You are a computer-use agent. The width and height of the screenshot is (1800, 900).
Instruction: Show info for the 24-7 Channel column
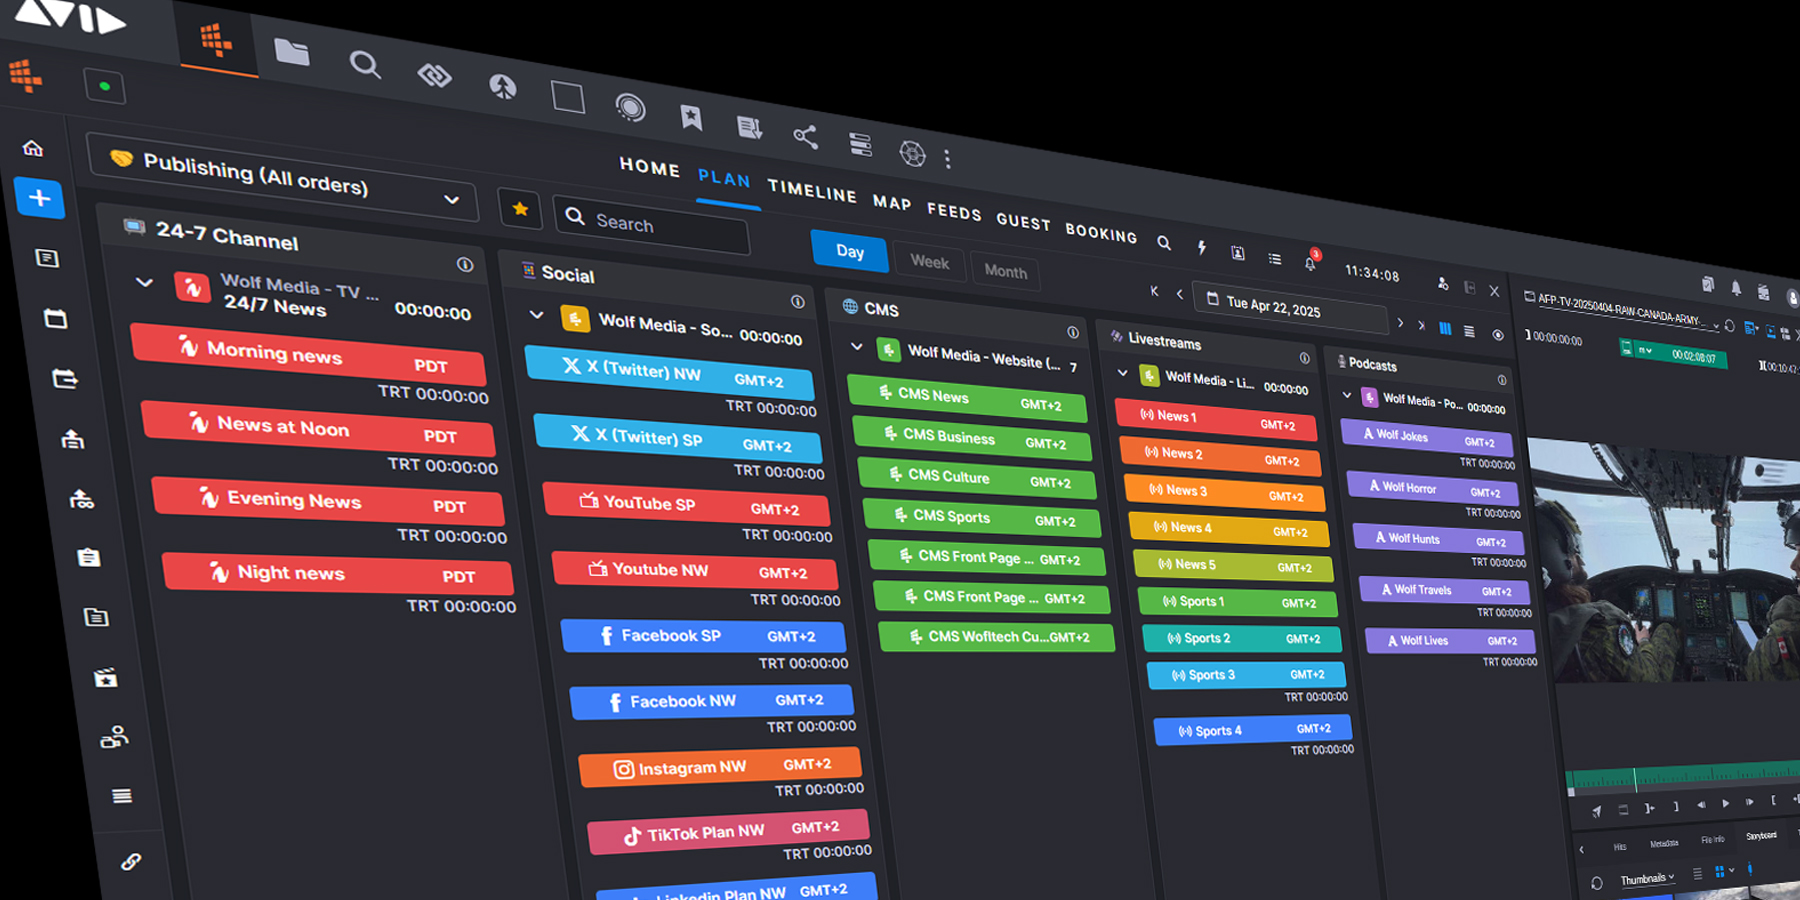coord(465,264)
